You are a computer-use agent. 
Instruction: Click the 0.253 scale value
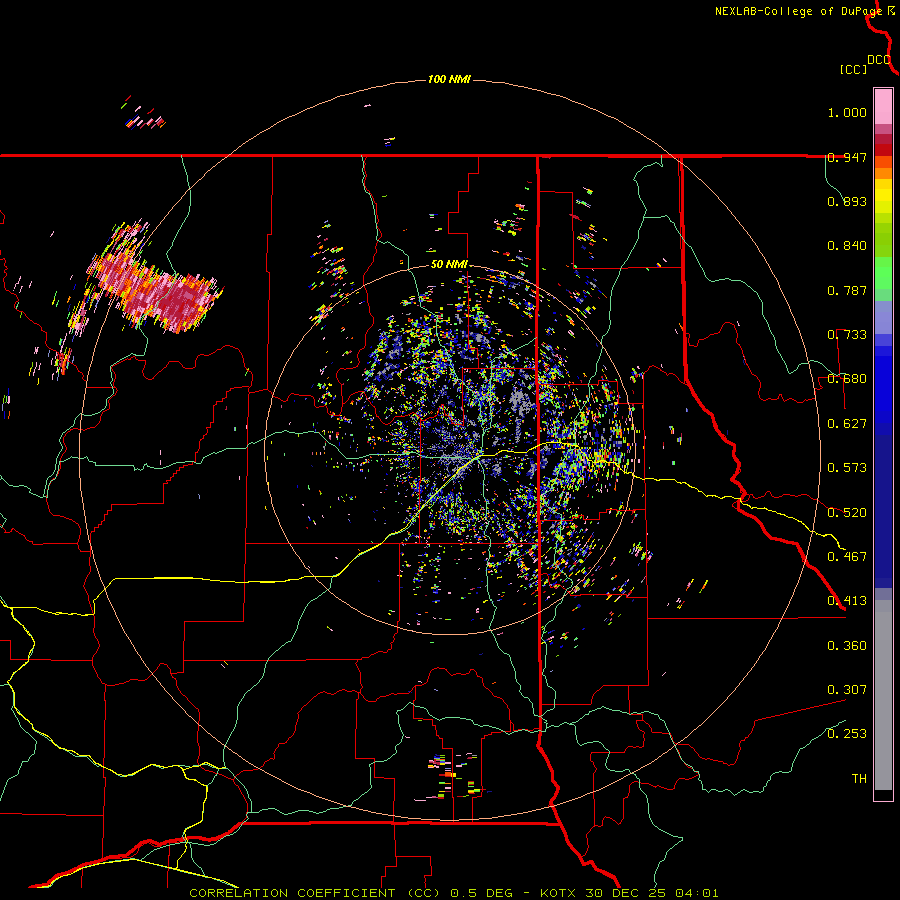tap(847, 734)
